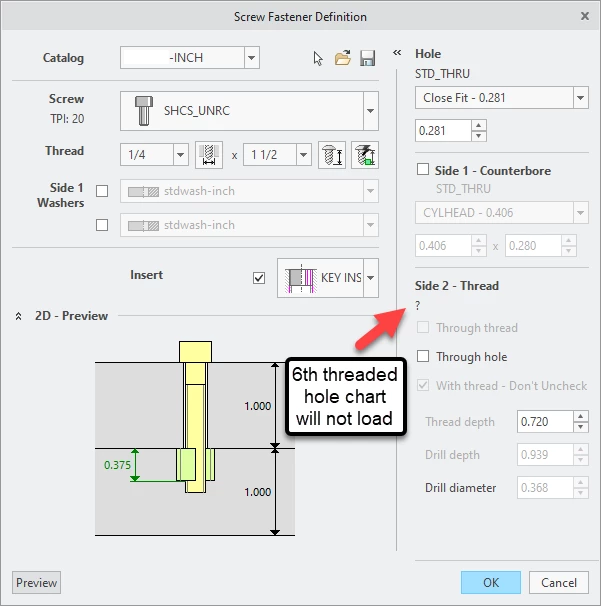Open the KEY INS insert dropdown arrow

(x=371, y=278)
